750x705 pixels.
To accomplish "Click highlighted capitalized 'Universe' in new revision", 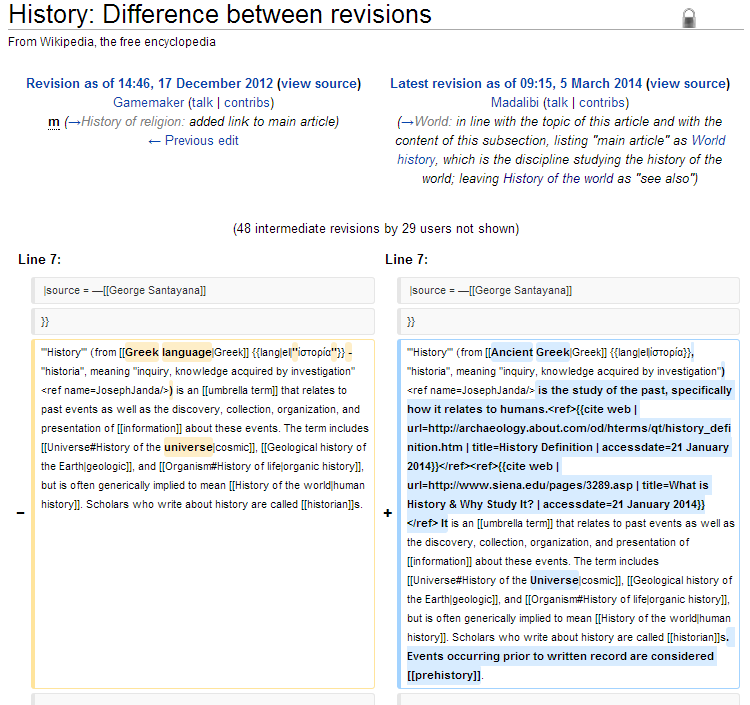I will [554, 580].
